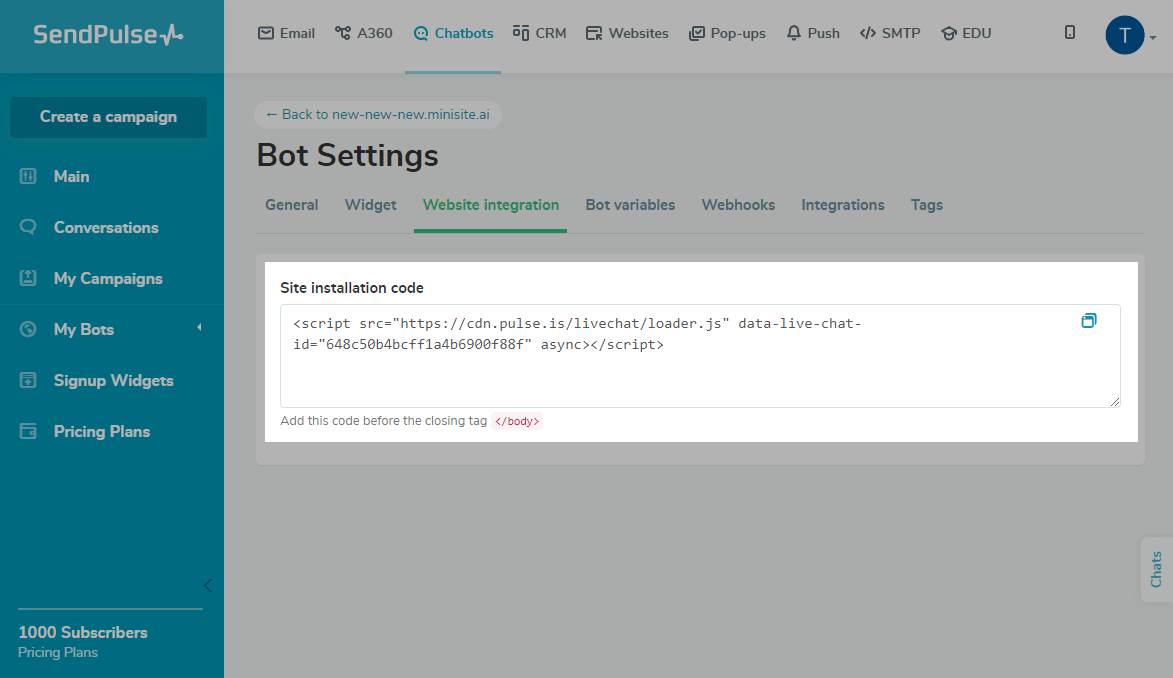
Task: Open the Bot variables tab
Action: (x=630, y=205)
